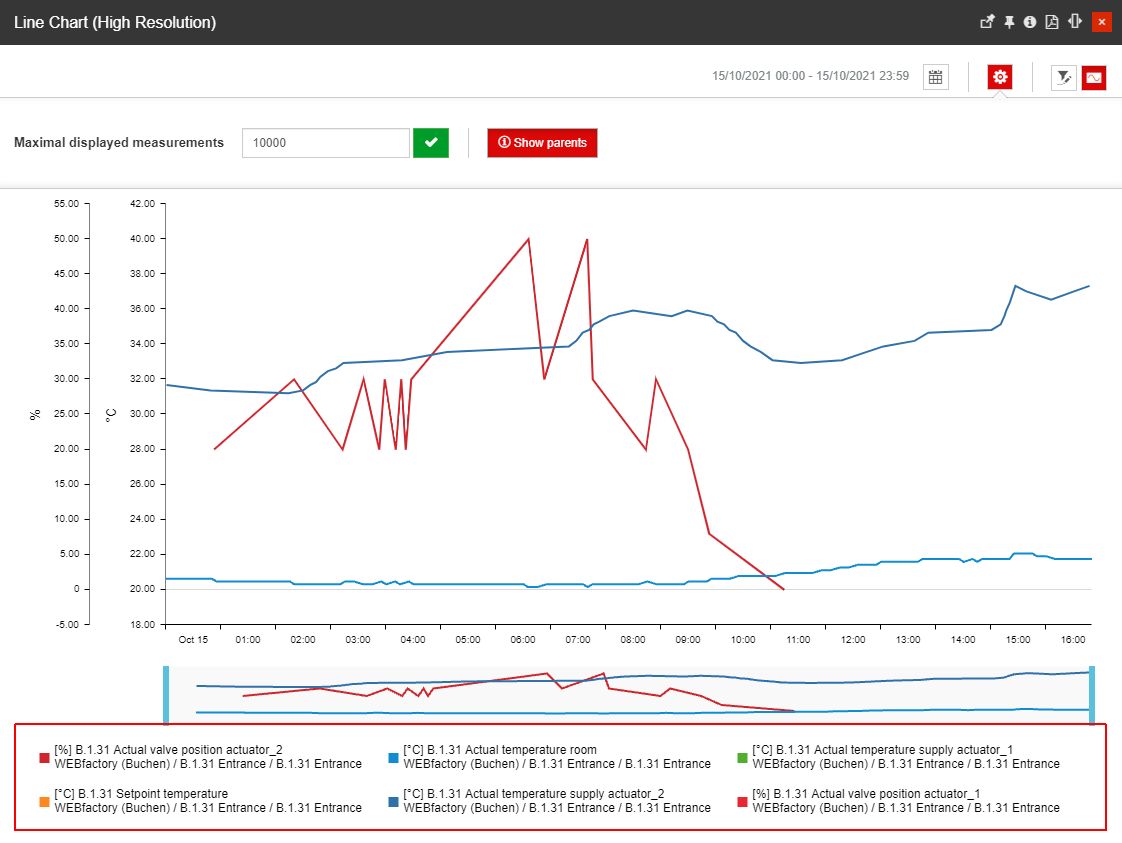Click the left handle of range navigator
This screenshot has height=843, width=1122.
166,694
